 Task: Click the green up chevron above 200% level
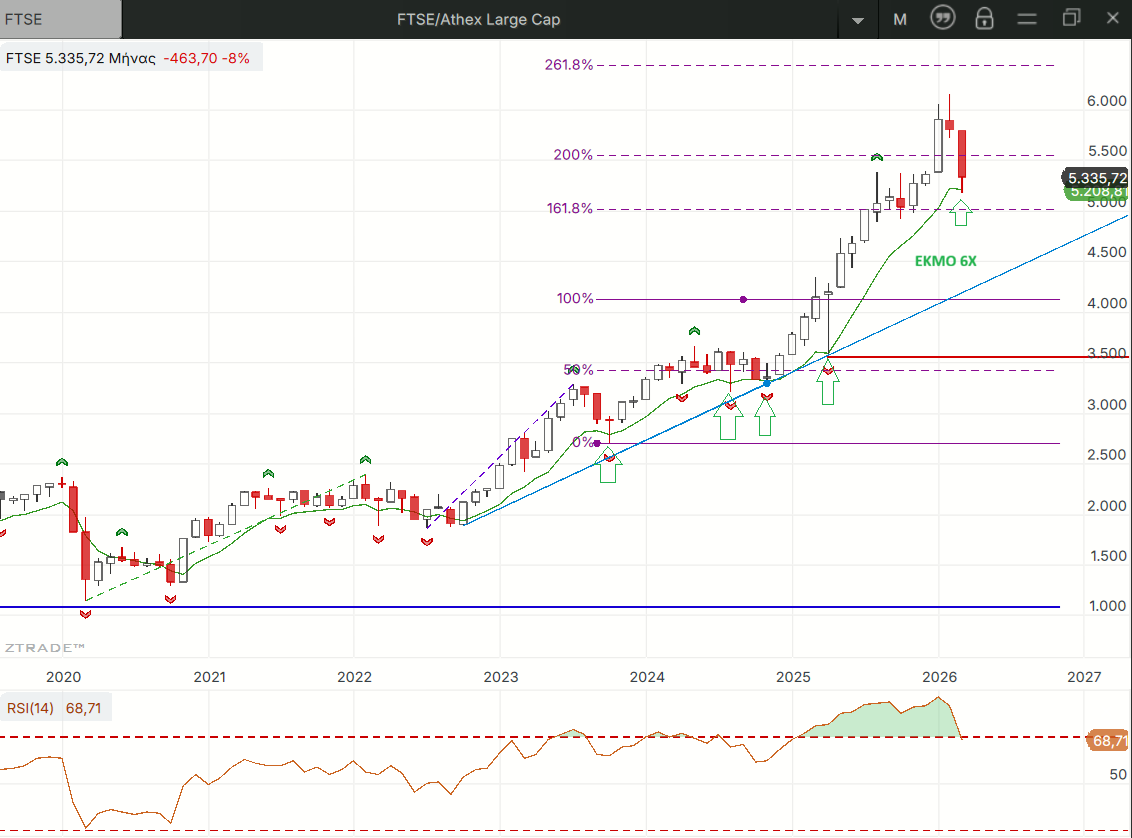[876, 157]
